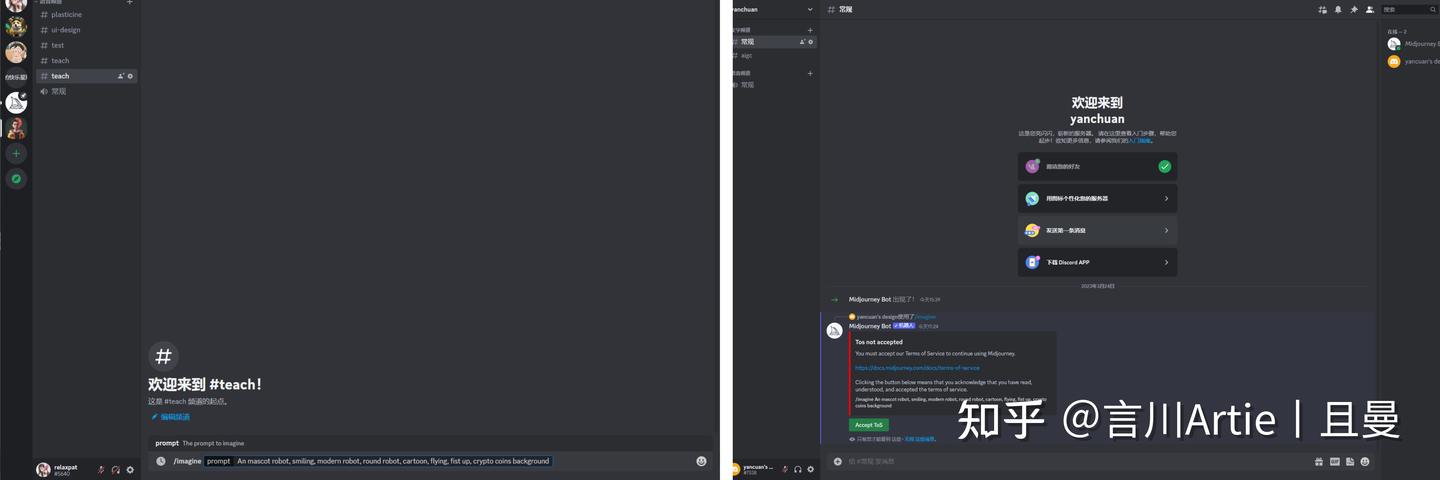
Task: Open settings gear on selected teach channel
Action: [130, 76]
